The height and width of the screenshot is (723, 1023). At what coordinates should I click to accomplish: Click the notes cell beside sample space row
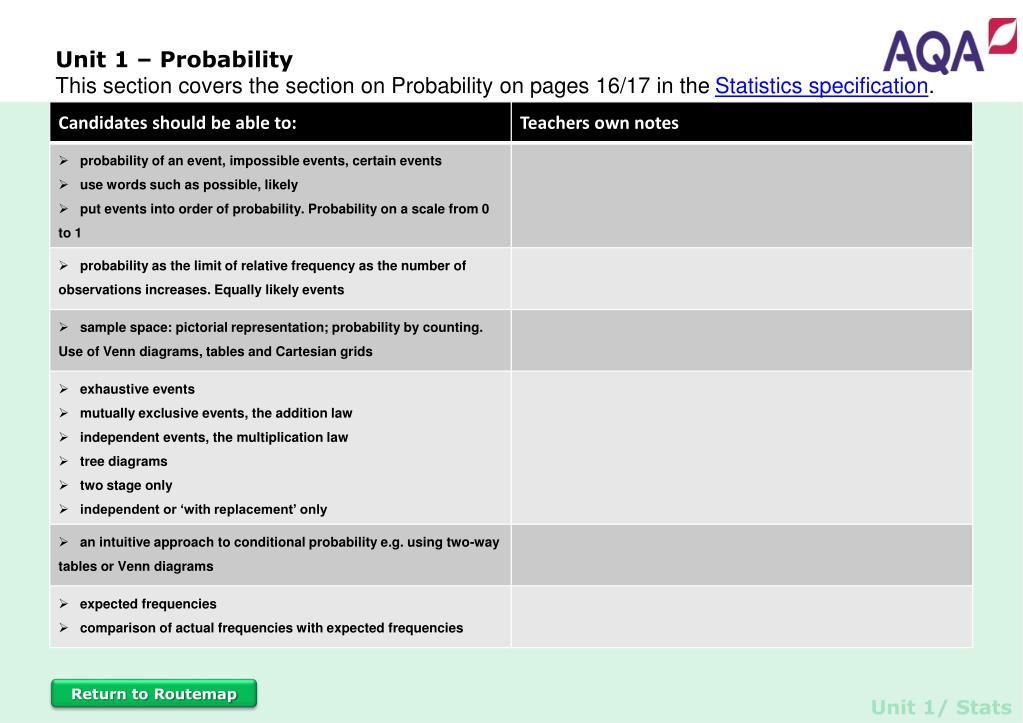click(742, 340)
